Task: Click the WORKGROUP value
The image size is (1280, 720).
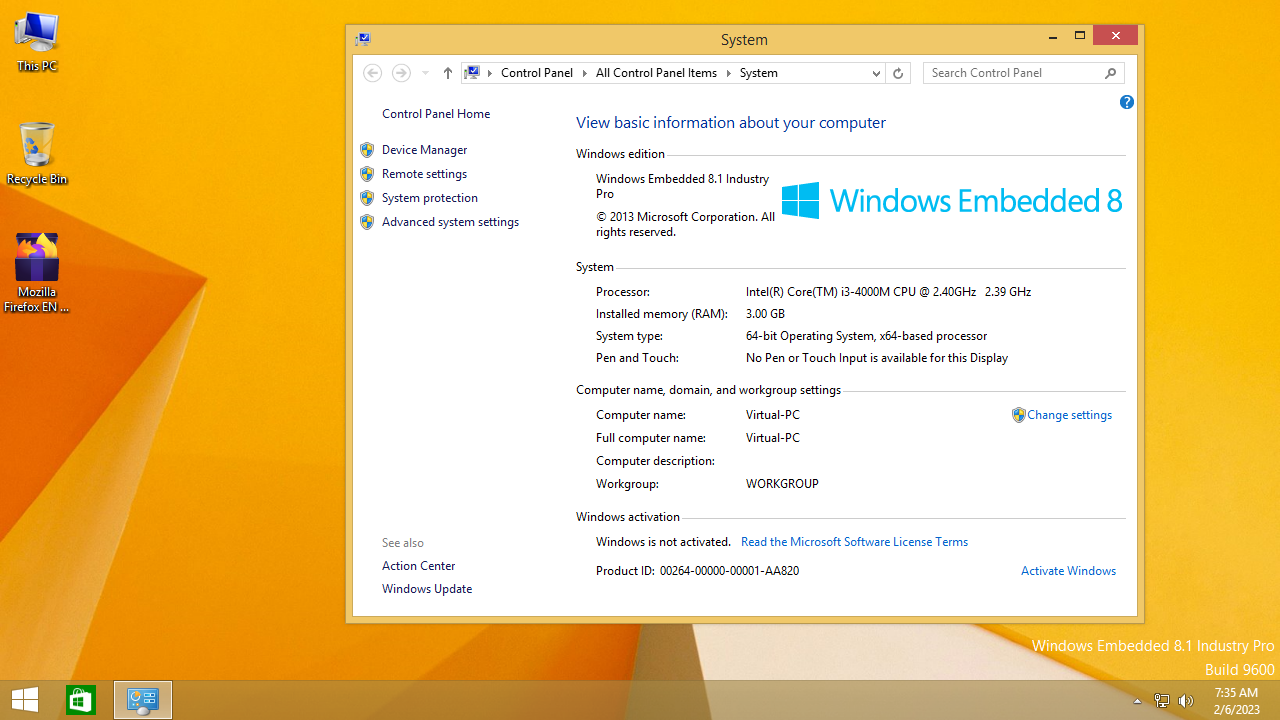Action: [x=782, y=484]
